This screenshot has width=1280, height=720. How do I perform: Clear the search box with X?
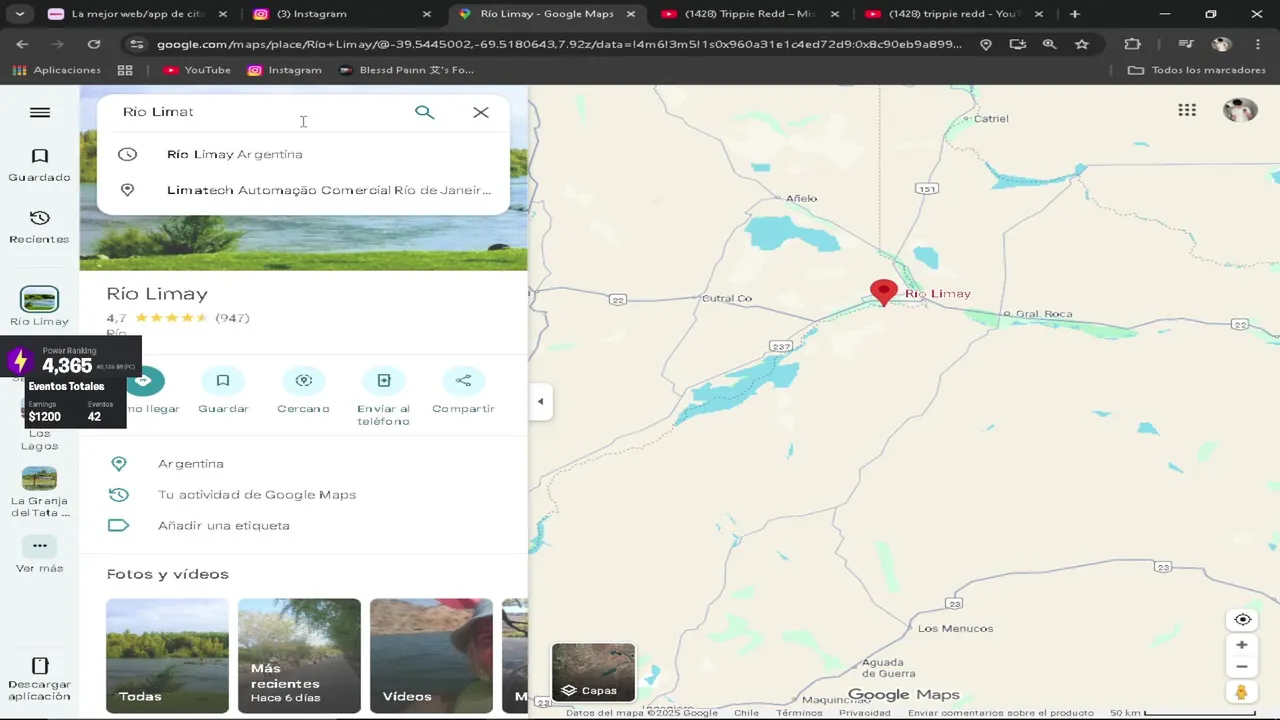pyautogui.click(x=481, y=112)
